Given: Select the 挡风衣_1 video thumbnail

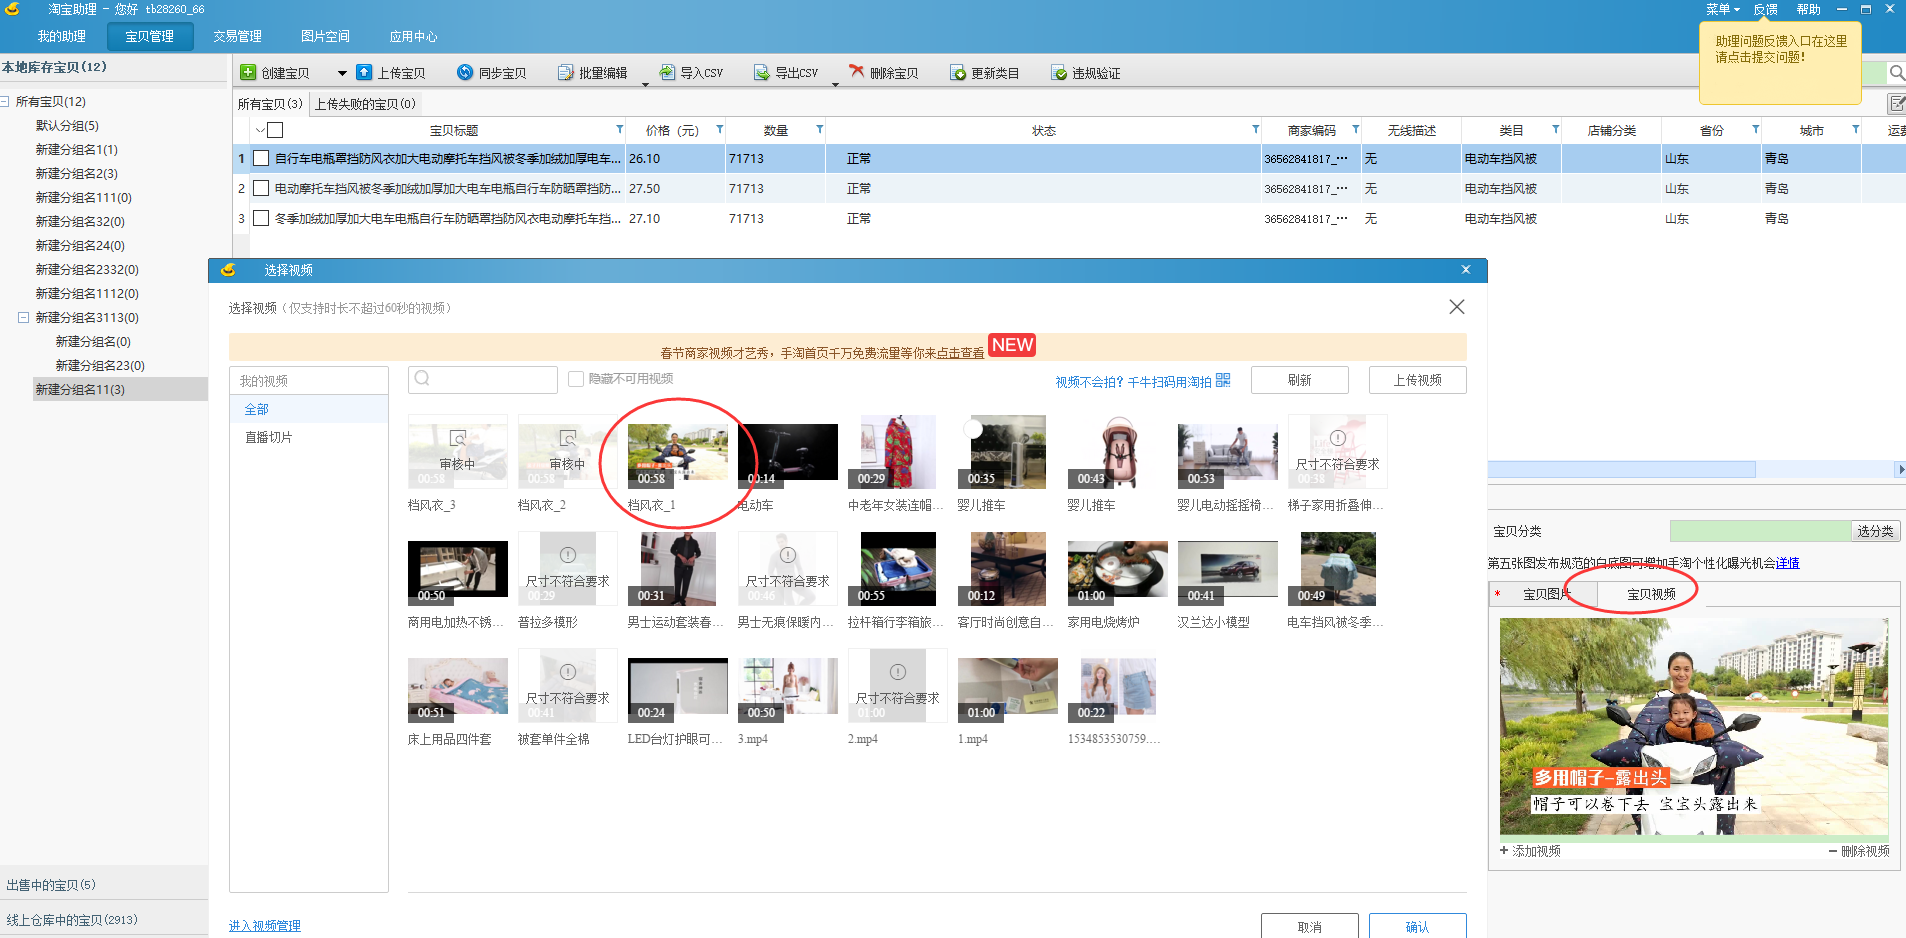Looking at the screenshot, I should (677, 452).
